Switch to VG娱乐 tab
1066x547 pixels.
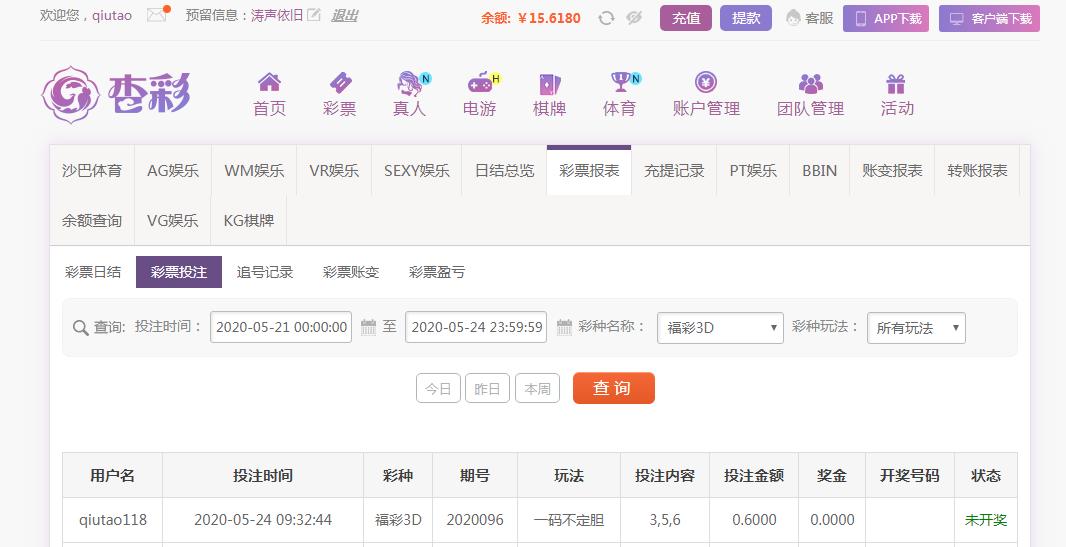coord(173,221)
